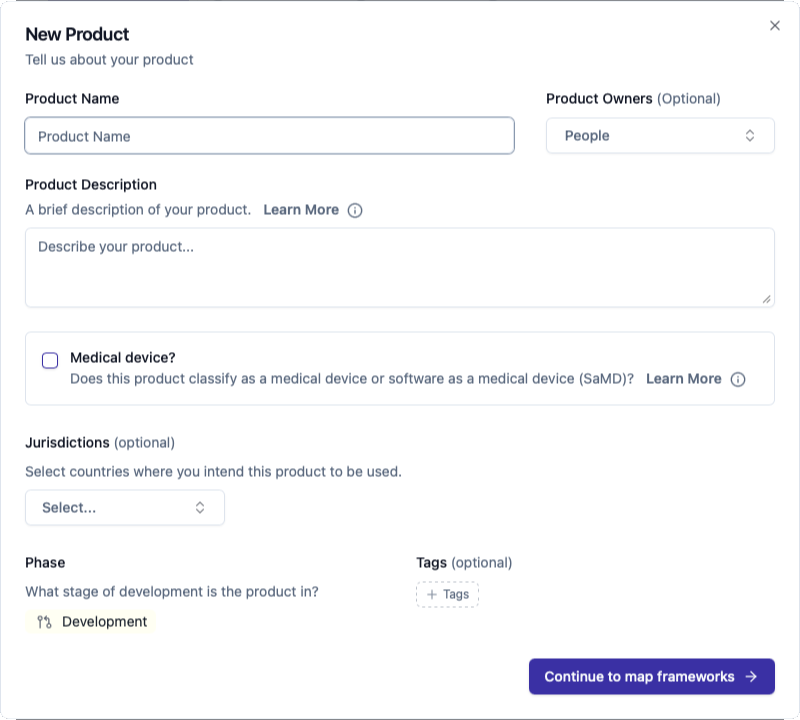The height and width of the screenshot is (720, 800).
Task: Click the Development phase branch icon
Action: (44, 622)
